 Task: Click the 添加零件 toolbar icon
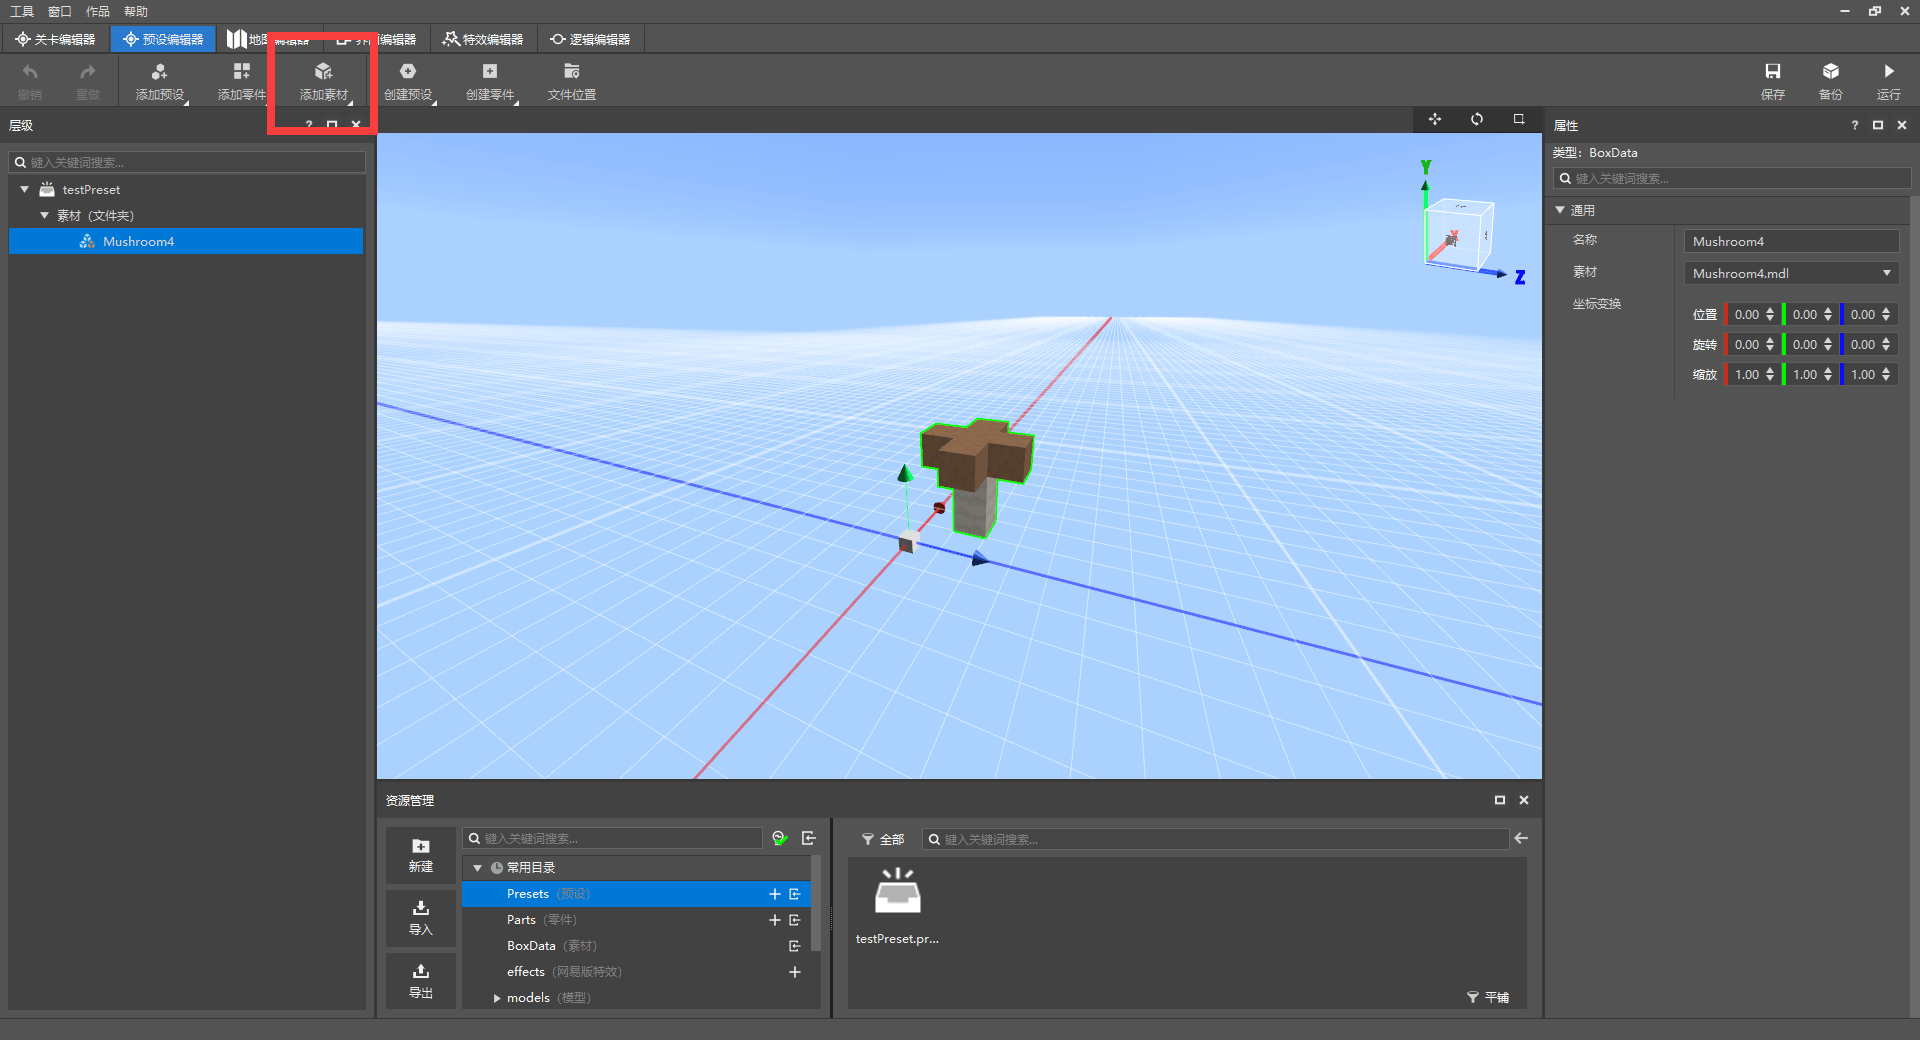242,81
